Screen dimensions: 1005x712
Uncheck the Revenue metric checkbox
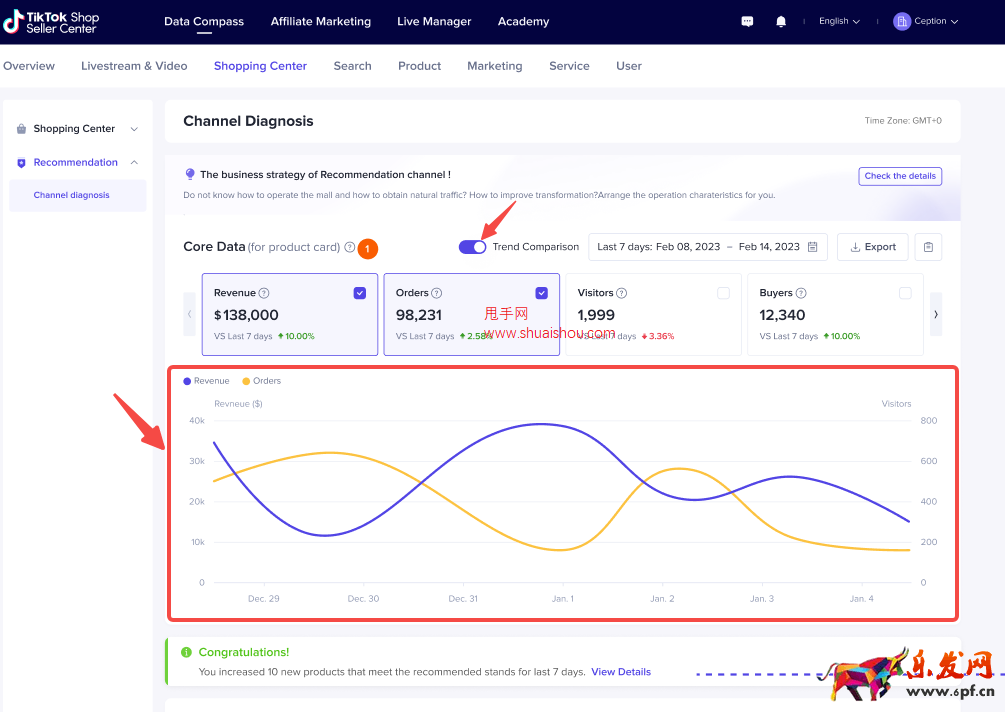pos(360,293)
